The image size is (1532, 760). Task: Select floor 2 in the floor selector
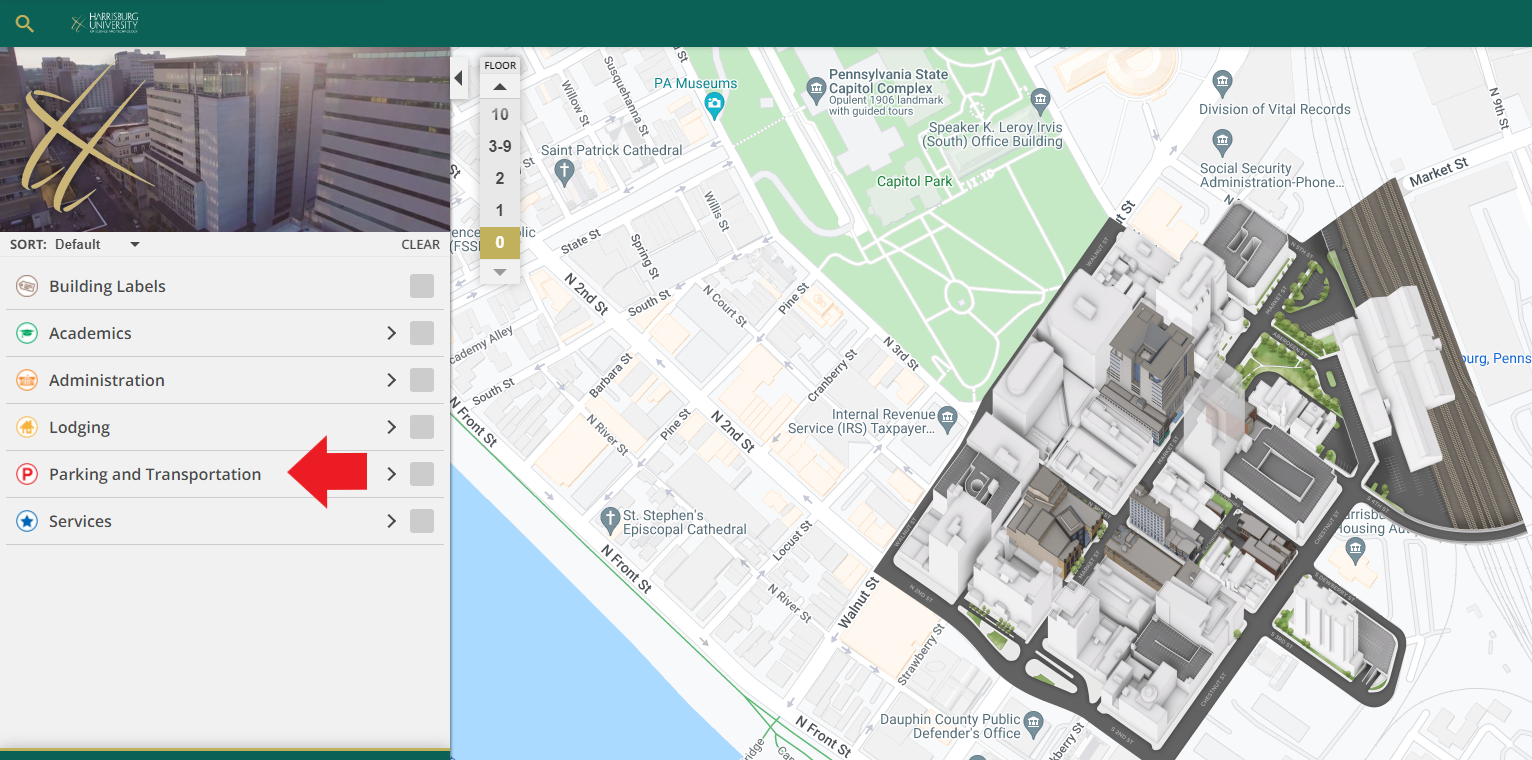500,178
